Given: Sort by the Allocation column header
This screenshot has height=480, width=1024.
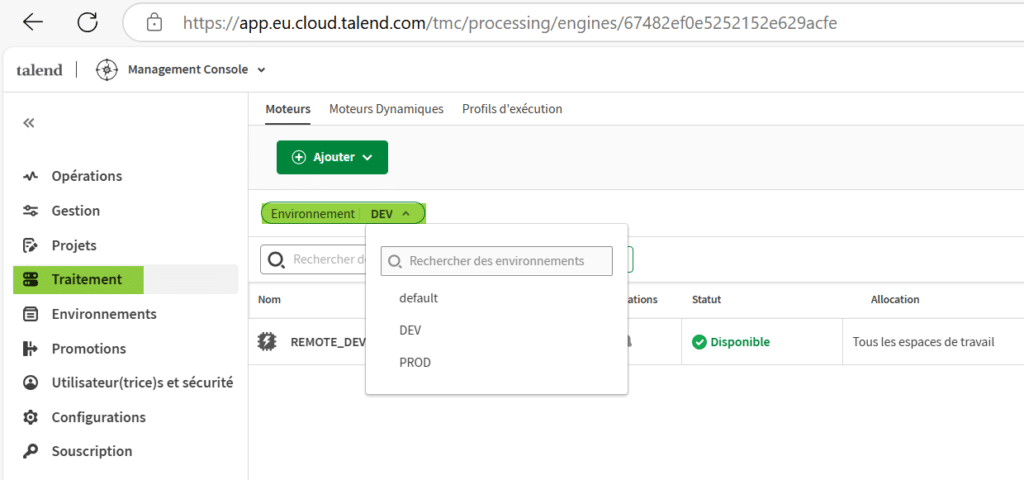Looking at the screenshot, I should (895, 300).
